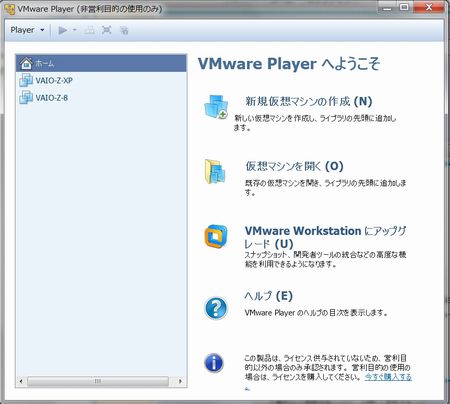Select the ホーム item in the library
Viewport: 450px width, 404px height.
(101, 63)
